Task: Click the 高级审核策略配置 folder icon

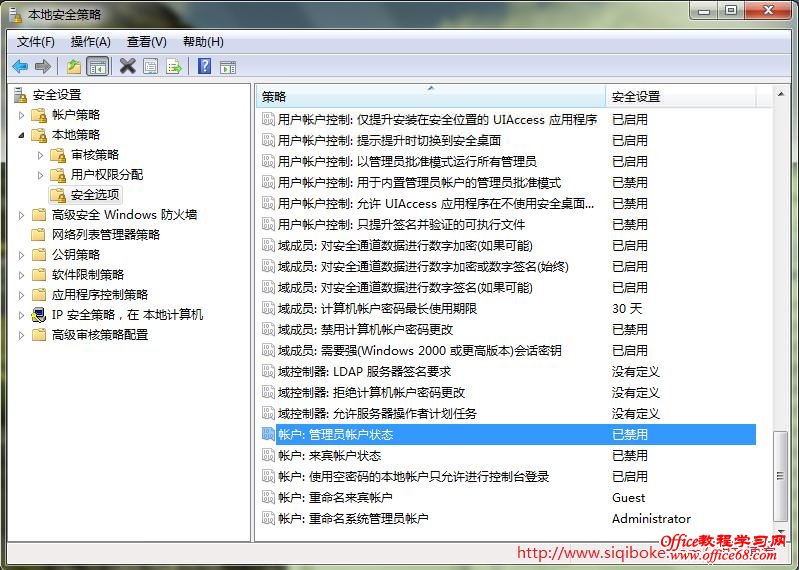Action: (39, 335)
